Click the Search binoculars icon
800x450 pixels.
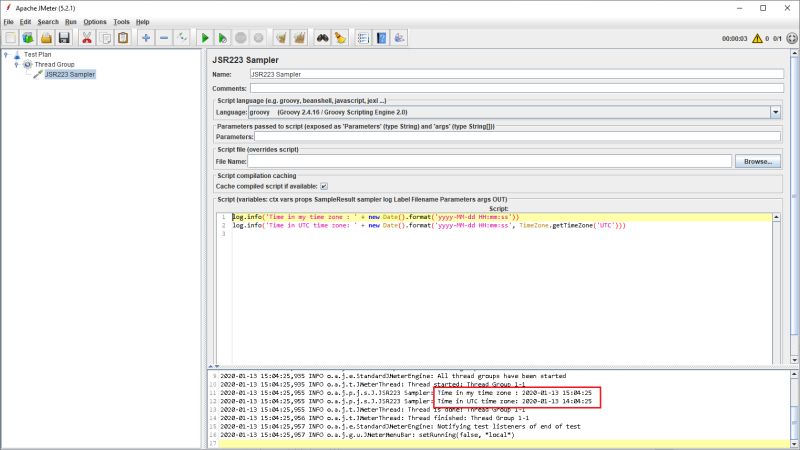pos(322,38)
